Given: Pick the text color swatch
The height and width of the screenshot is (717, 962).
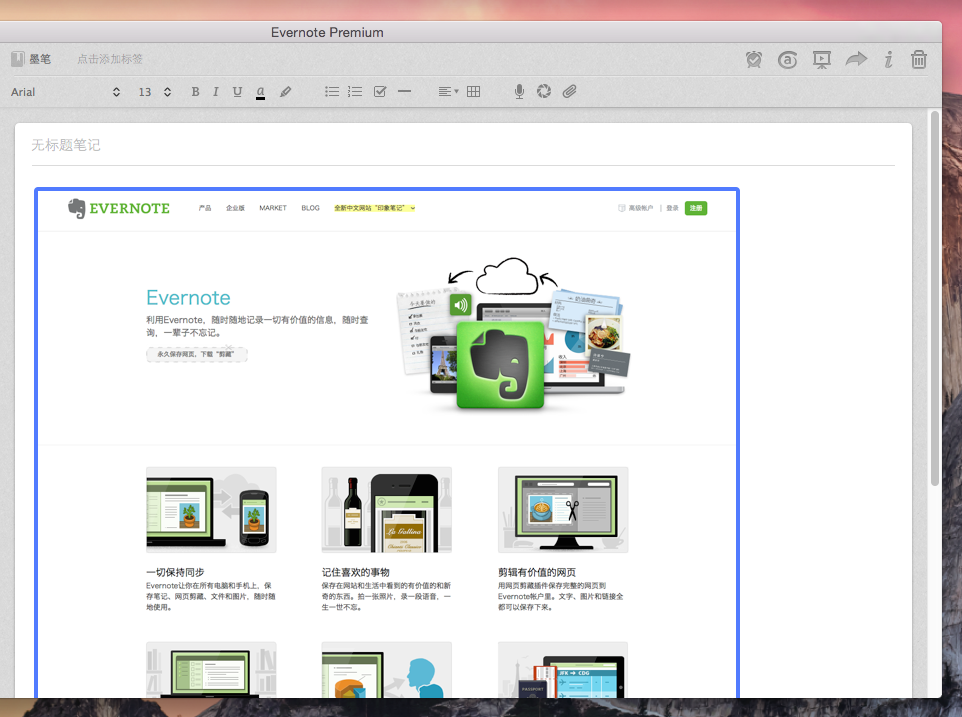Looking at the screenshot, I should point(261,92).
